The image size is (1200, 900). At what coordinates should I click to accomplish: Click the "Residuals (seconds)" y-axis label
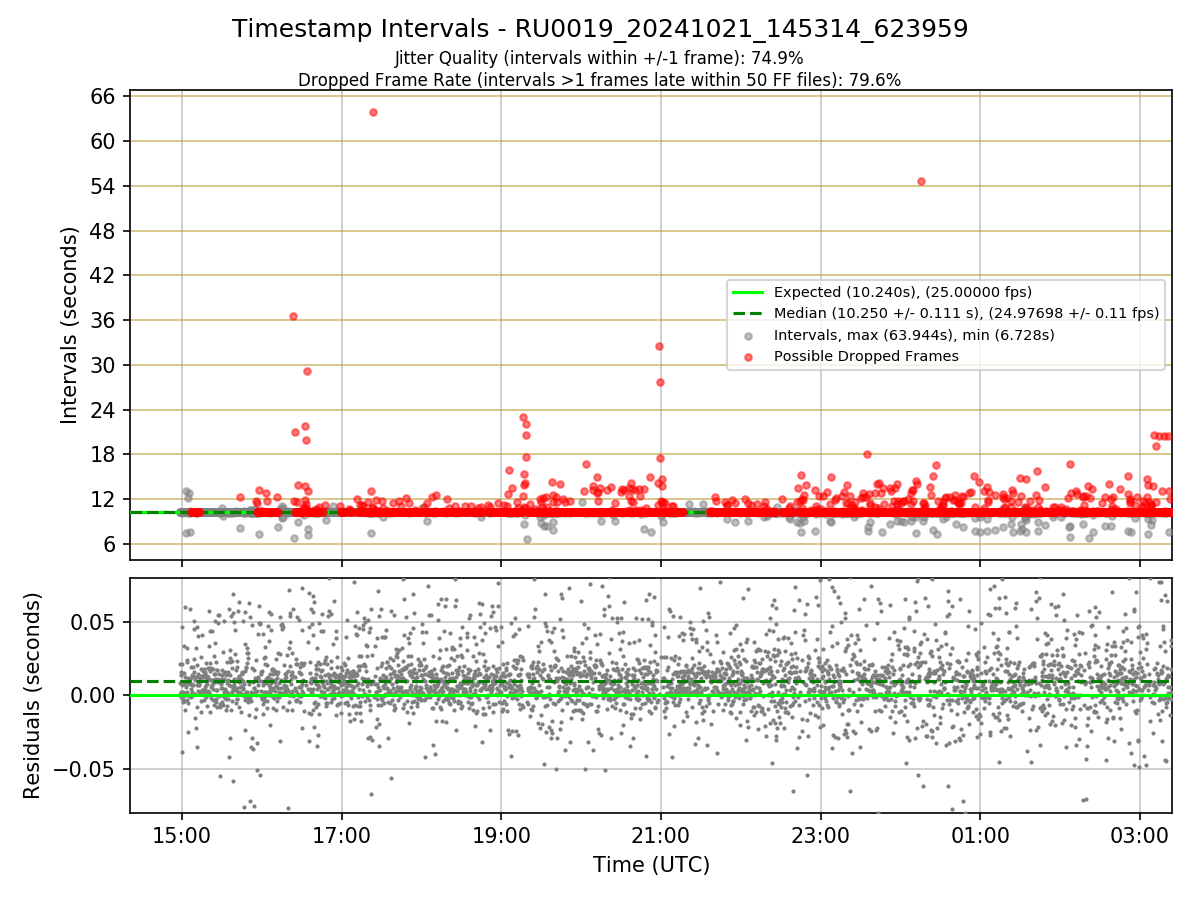coord(32,695)
